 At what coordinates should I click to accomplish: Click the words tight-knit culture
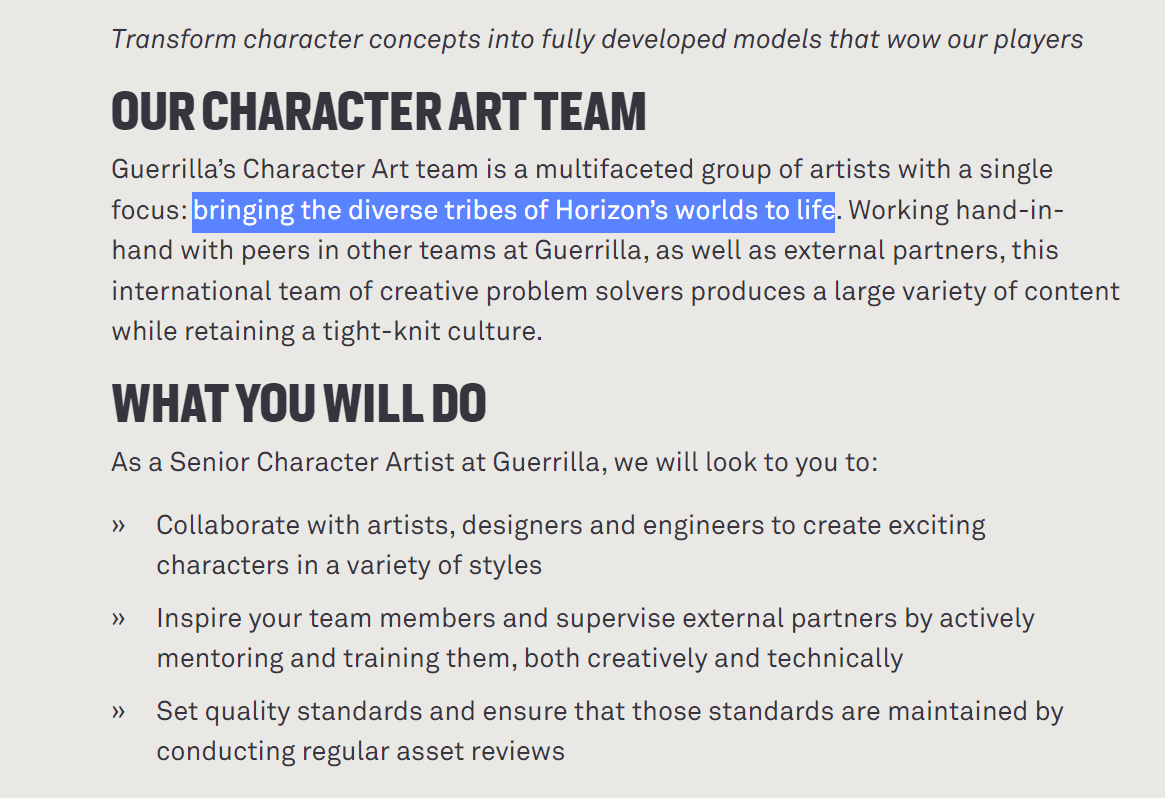click(x=430, y=331)
